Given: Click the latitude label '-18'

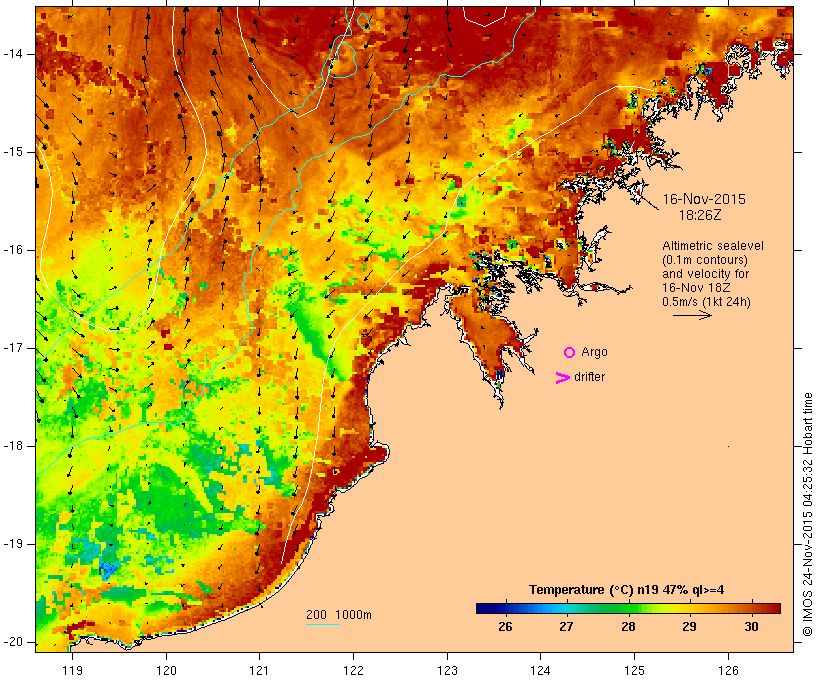Looking at the screenshot, I should pos(13,446).
